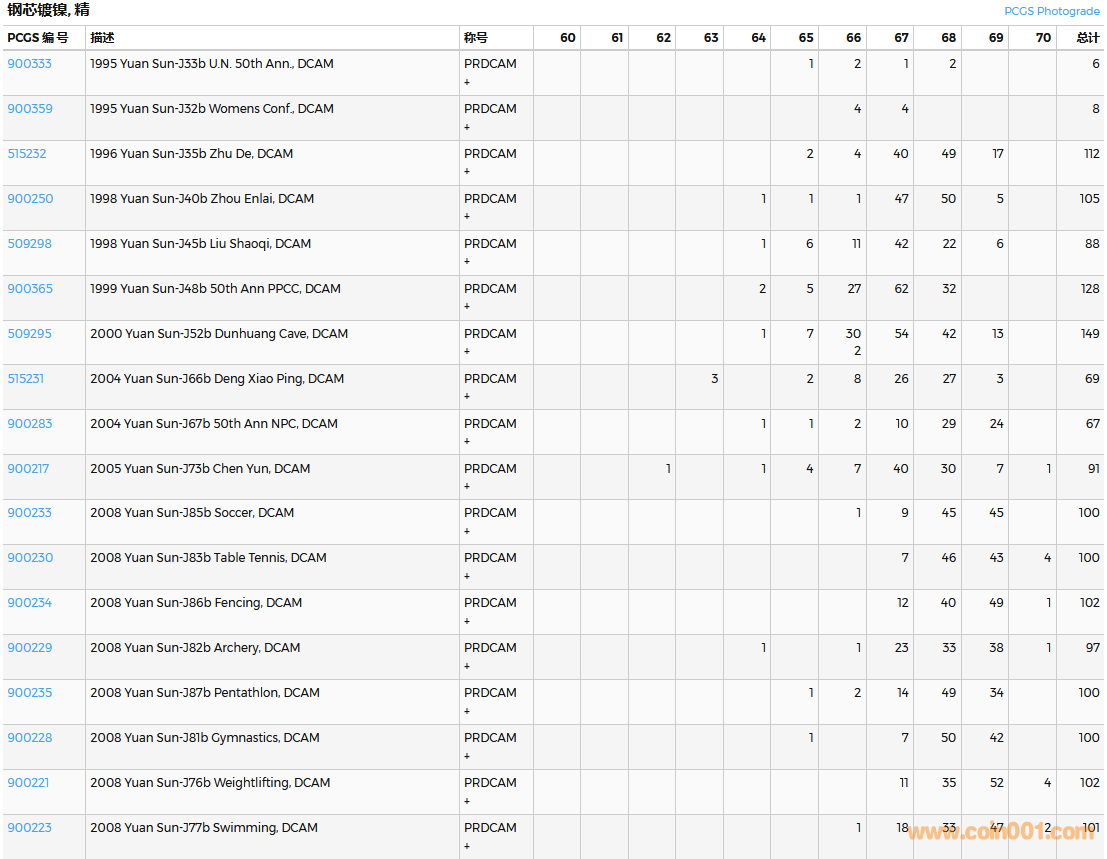Click PCGS number 900217 Chen Yun

(x=28, y=469)
